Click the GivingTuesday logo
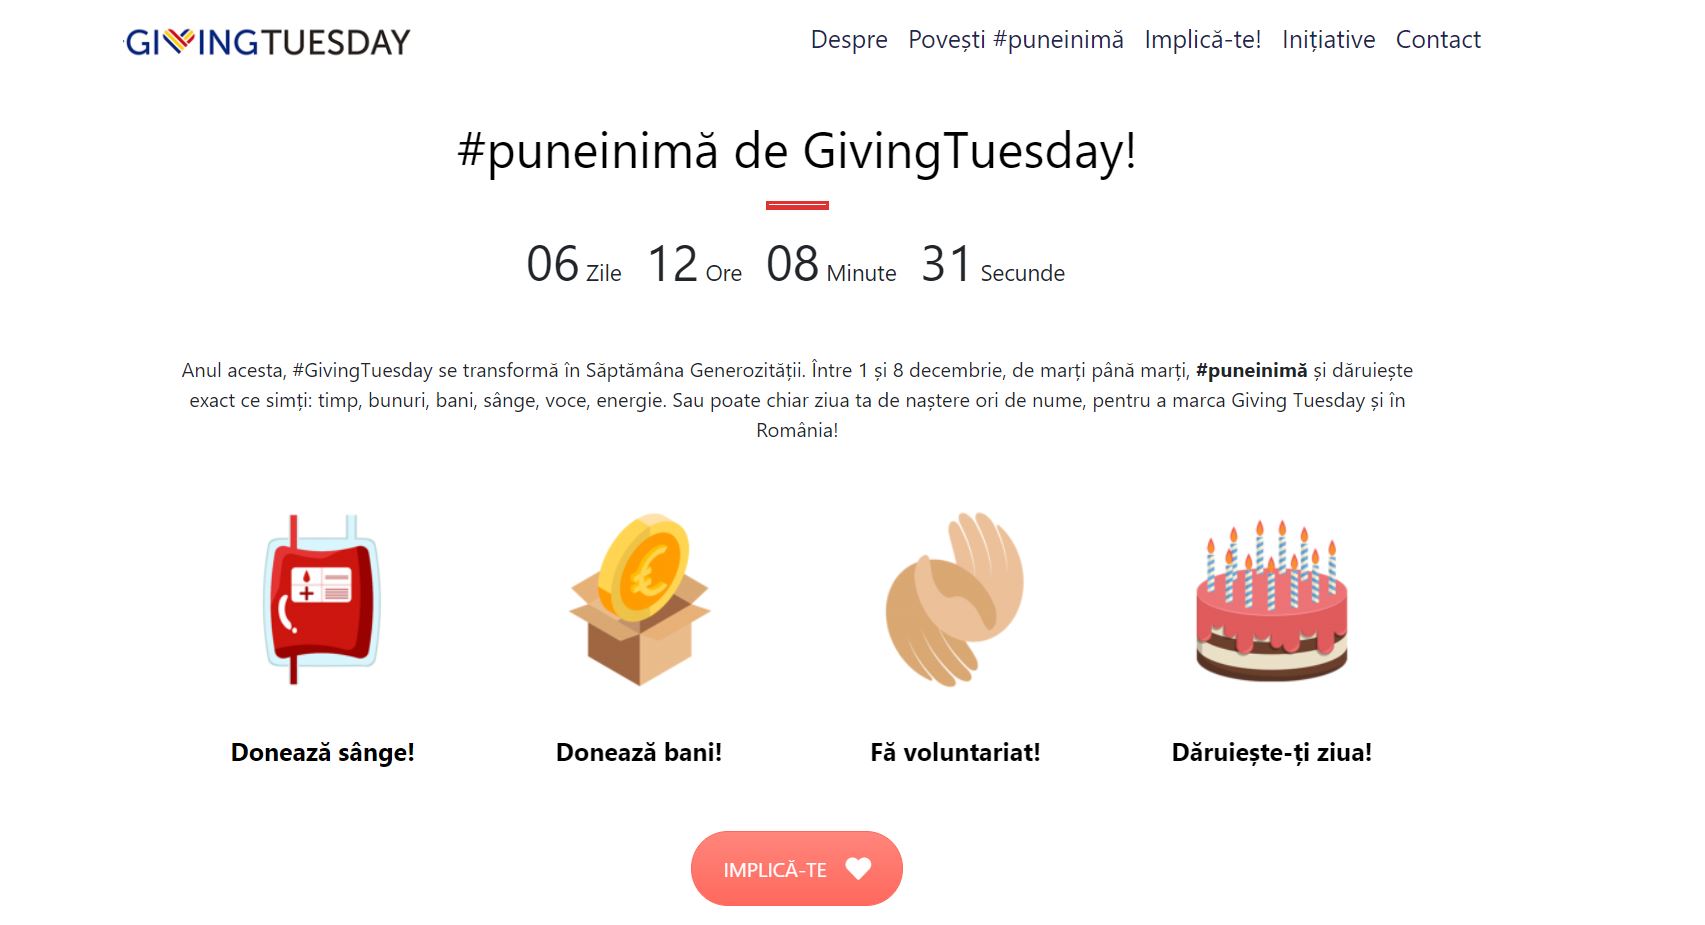This screenshot has height=925, width=1705. pyautogui.click(x=268, y=42)
